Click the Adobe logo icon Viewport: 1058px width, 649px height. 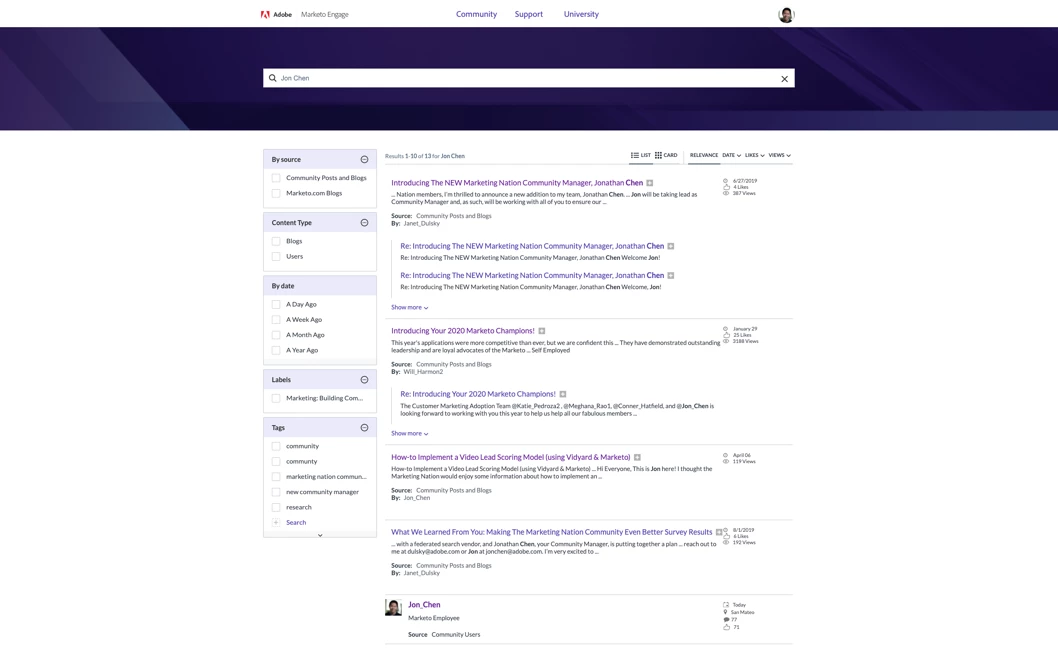pyautogui.click(x=265, y=14)
